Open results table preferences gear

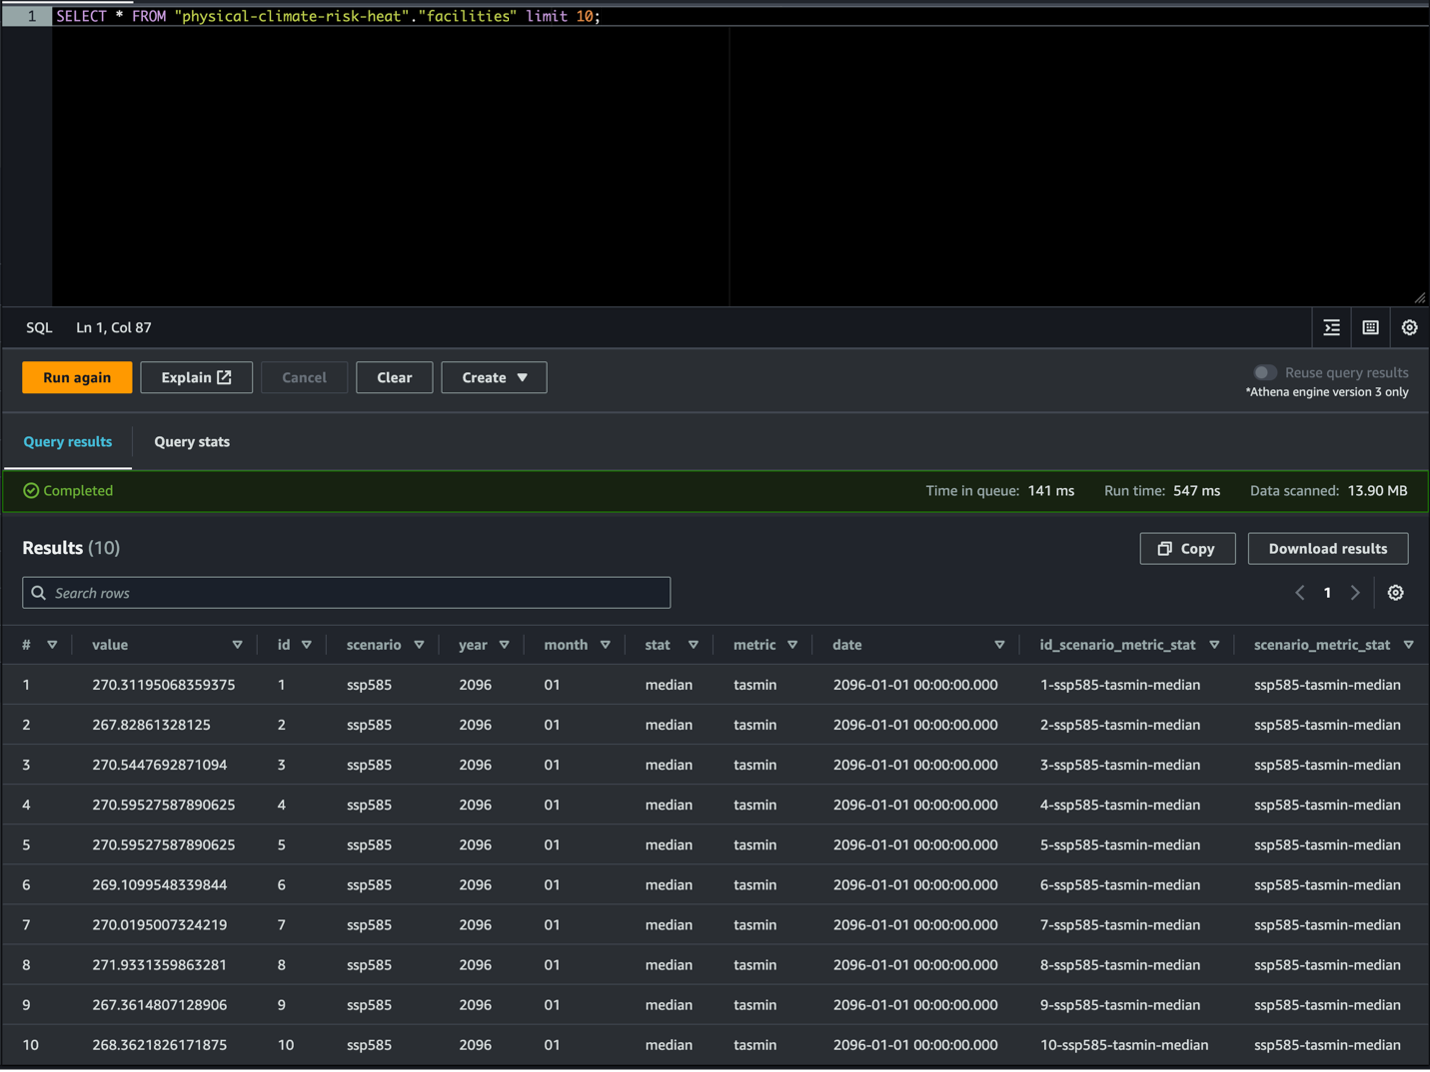pyautogui.click(x=1395, y=593)
